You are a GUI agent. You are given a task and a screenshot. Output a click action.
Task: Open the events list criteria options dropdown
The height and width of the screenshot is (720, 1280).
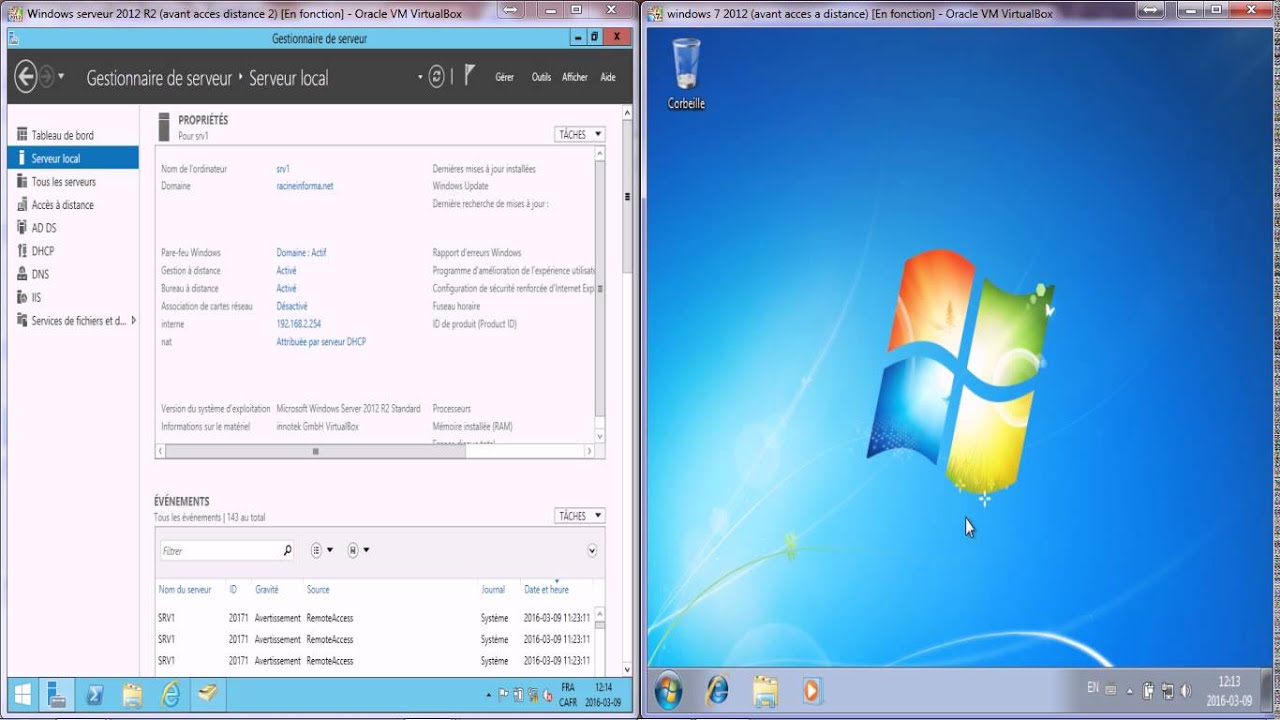(x=322, y=550)
